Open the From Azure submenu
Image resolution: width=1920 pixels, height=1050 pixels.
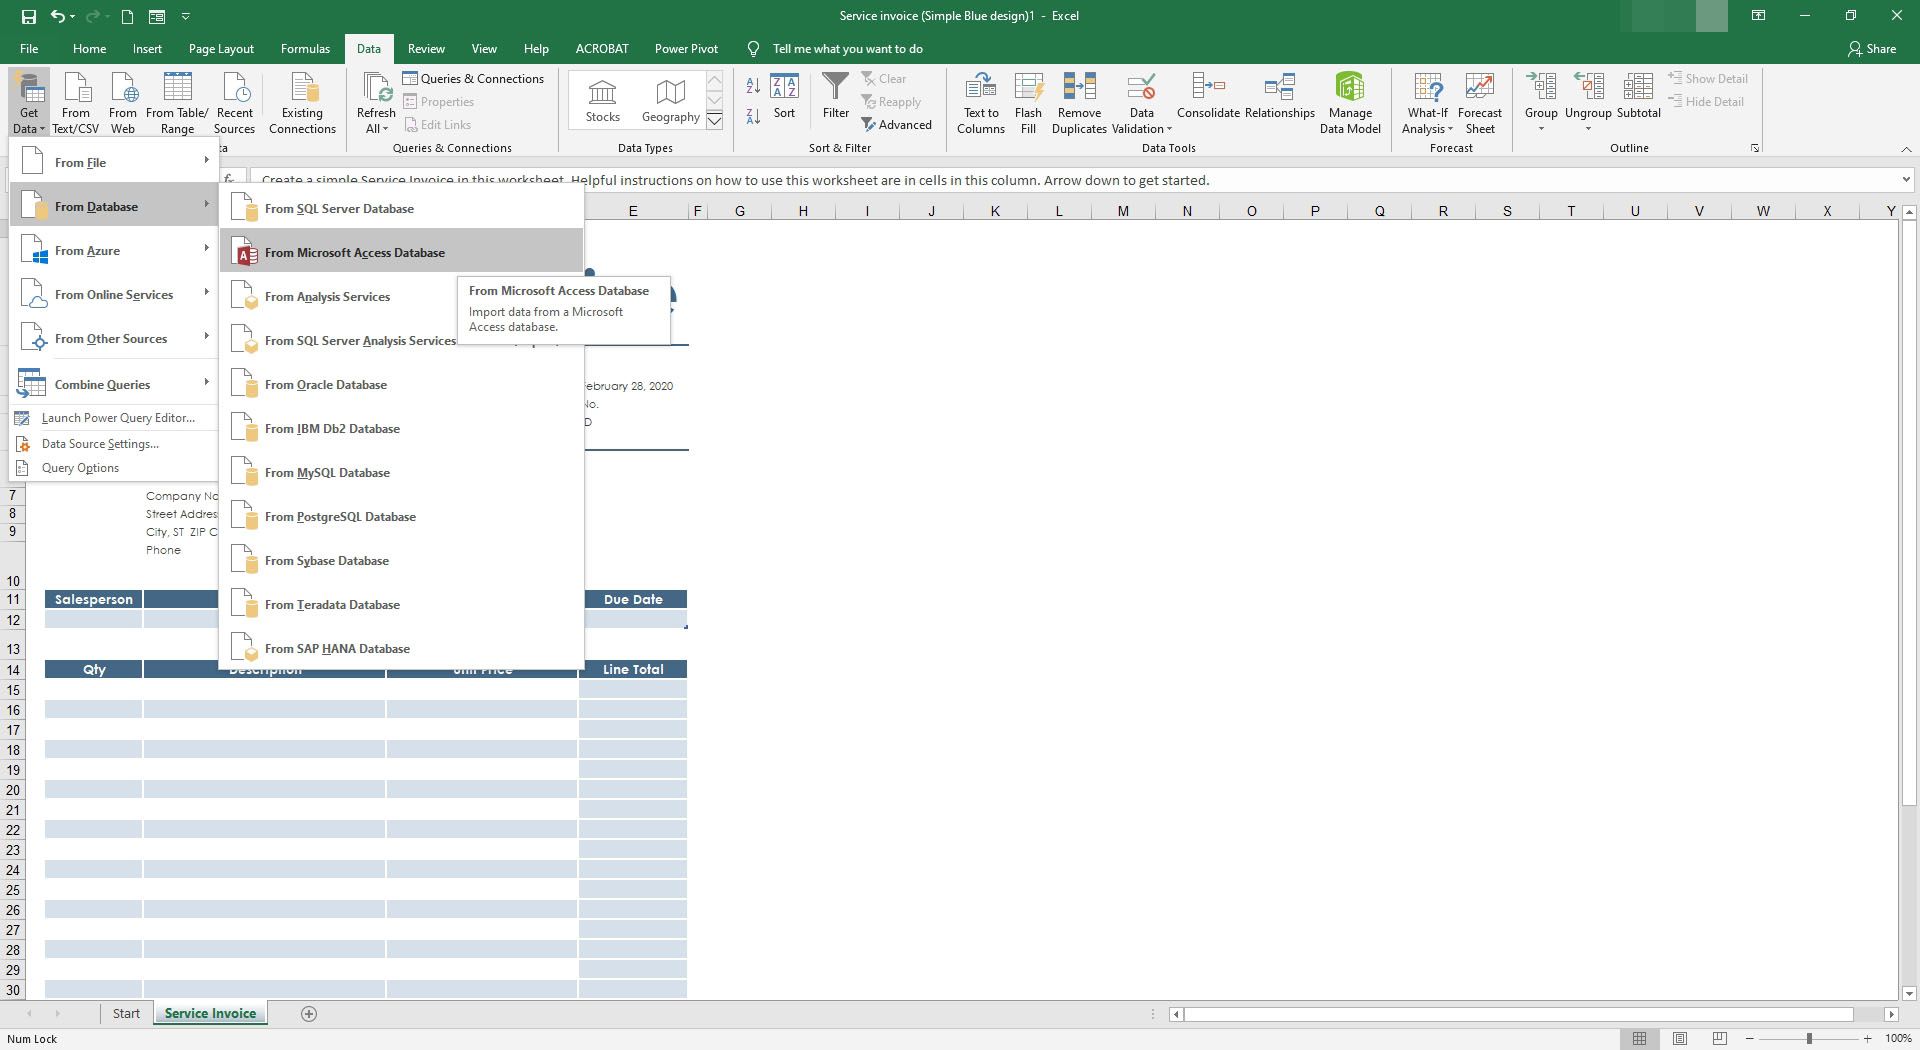point(115,250)
